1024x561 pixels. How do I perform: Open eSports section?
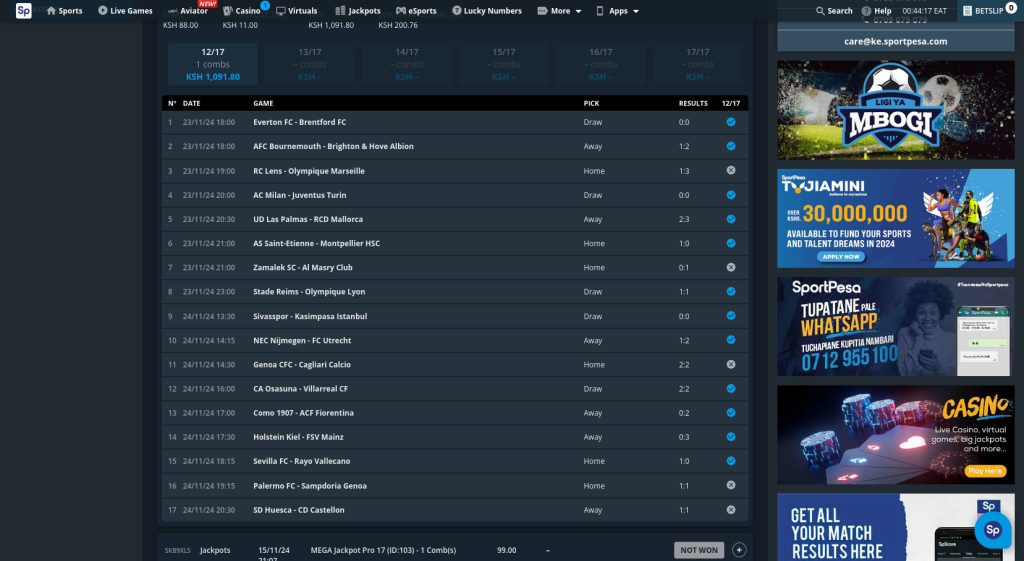(416, 10)
